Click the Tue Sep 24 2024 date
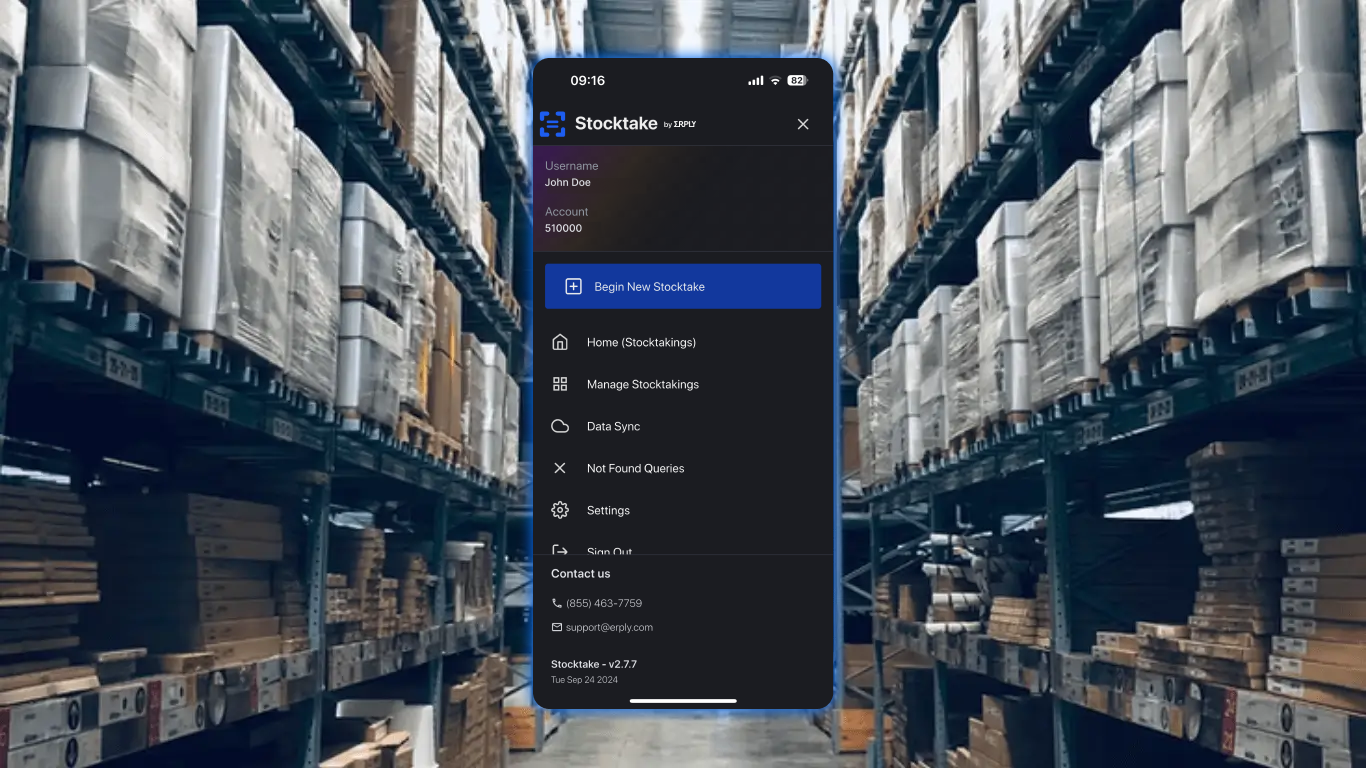The height and width of the screenshot is (768, 1366). pos(584,680)
